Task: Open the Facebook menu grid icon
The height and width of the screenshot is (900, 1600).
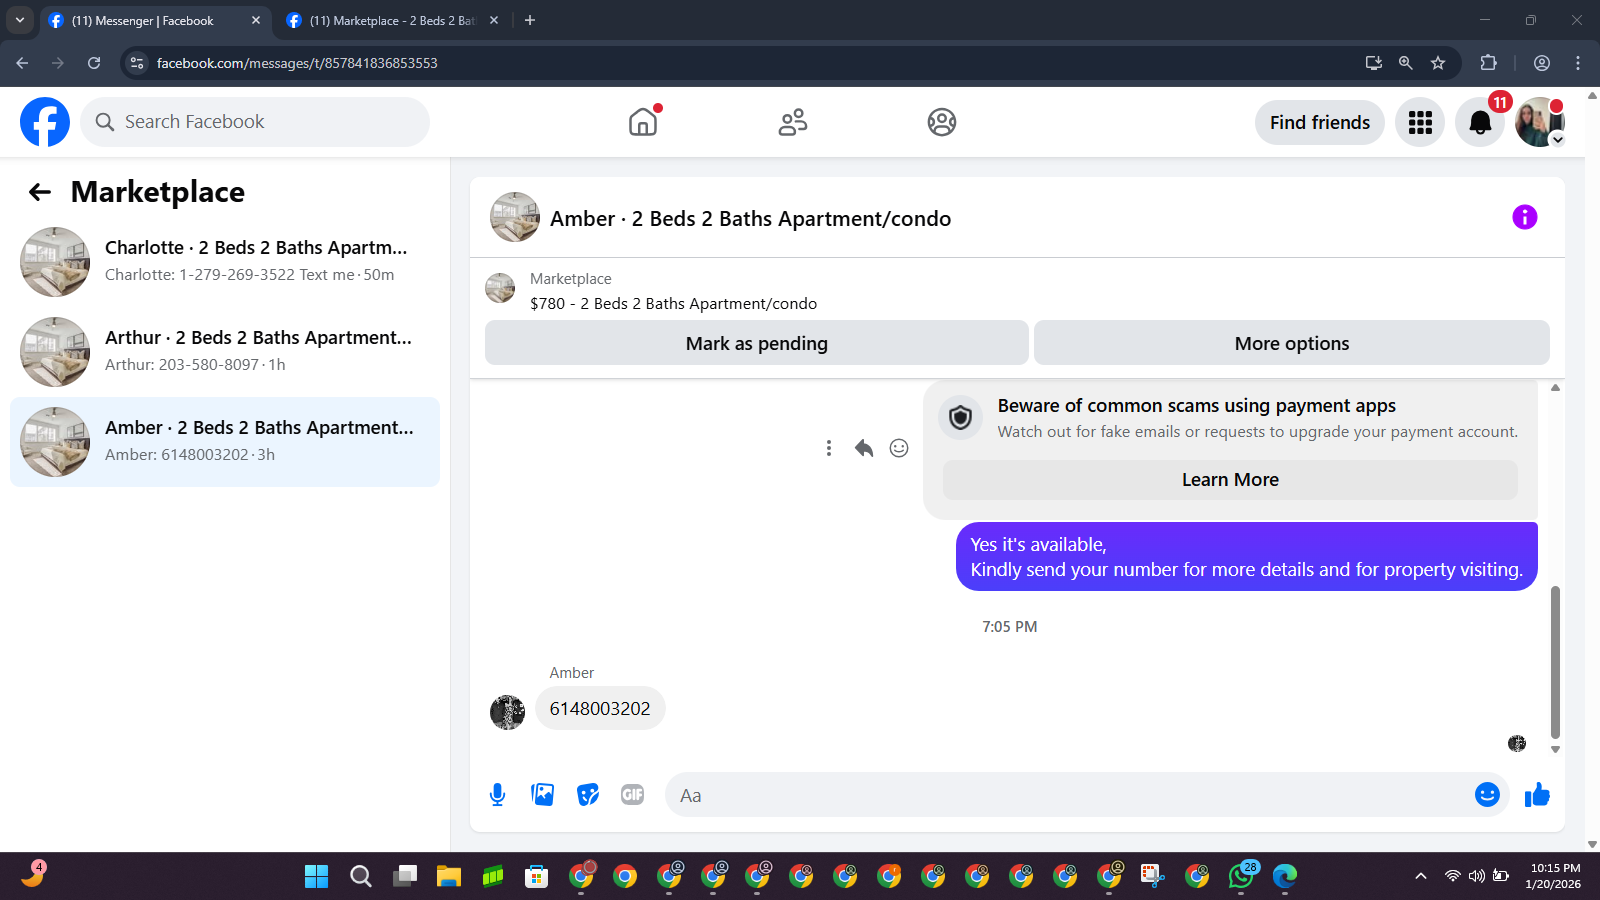Action: click(x=1420, y=122)
